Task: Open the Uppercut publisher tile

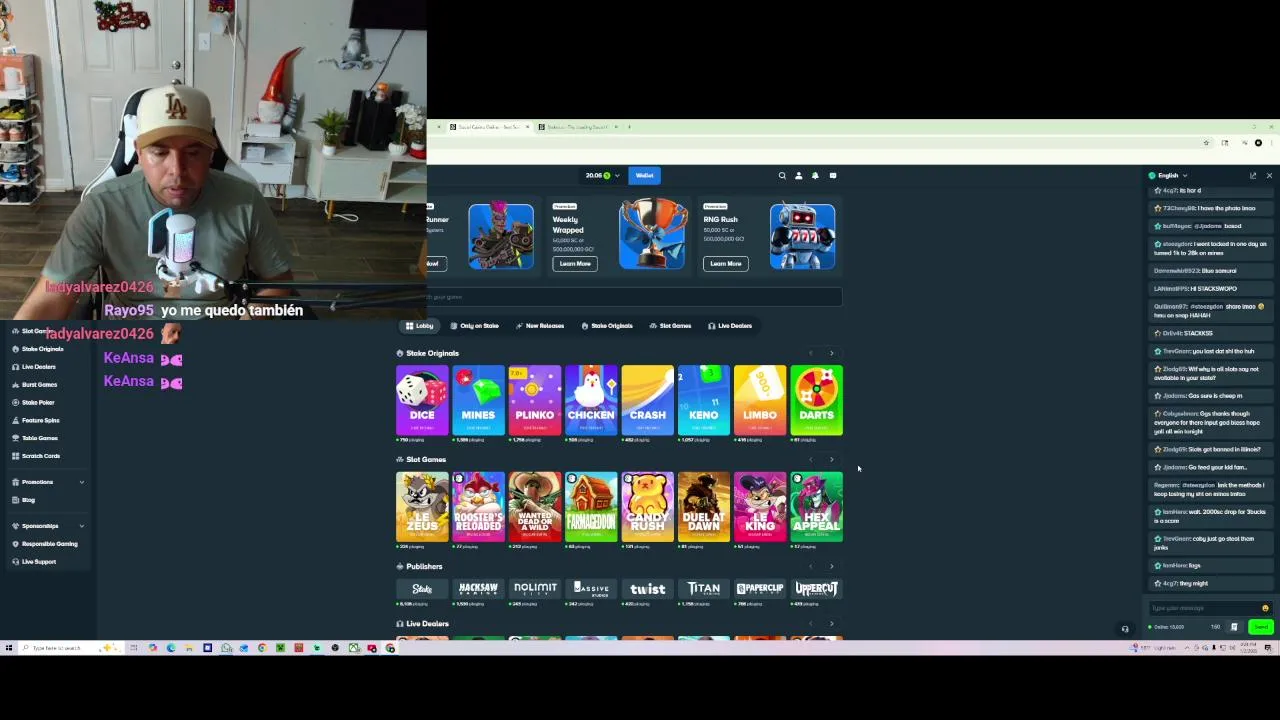Action: point(816,589)
